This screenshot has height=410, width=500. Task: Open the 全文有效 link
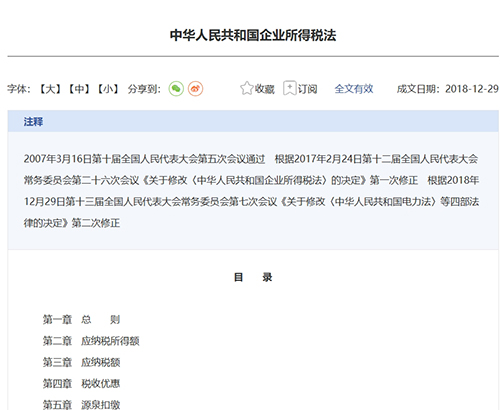354,89
